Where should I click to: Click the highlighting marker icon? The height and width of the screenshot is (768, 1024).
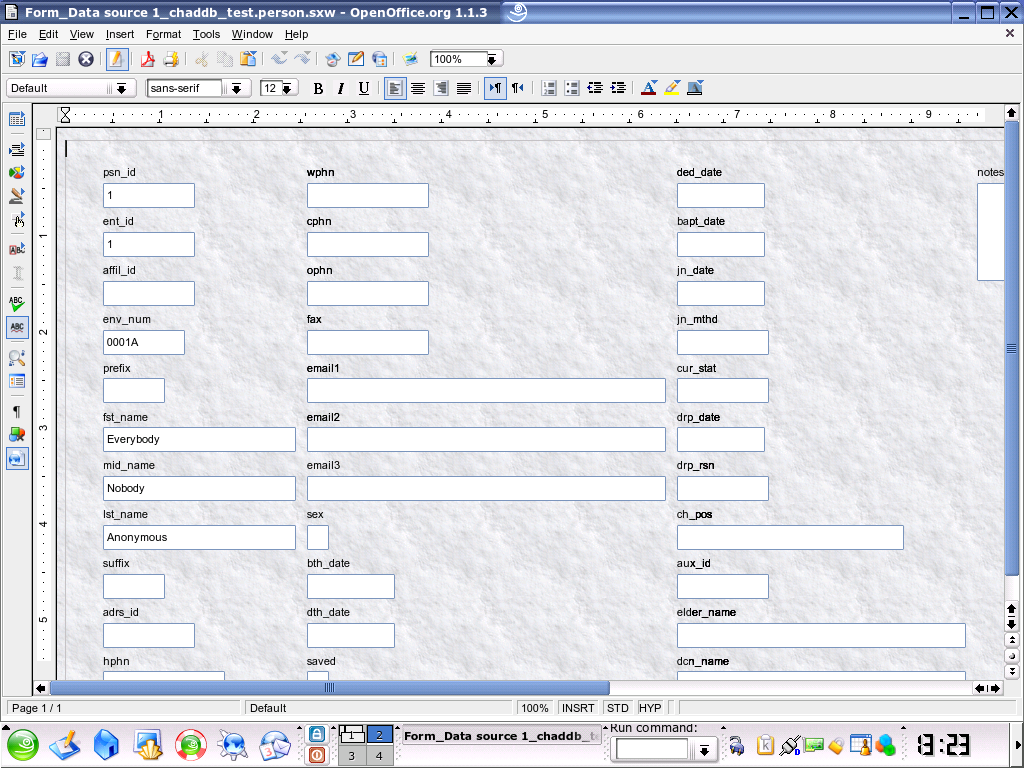(672, 88)
